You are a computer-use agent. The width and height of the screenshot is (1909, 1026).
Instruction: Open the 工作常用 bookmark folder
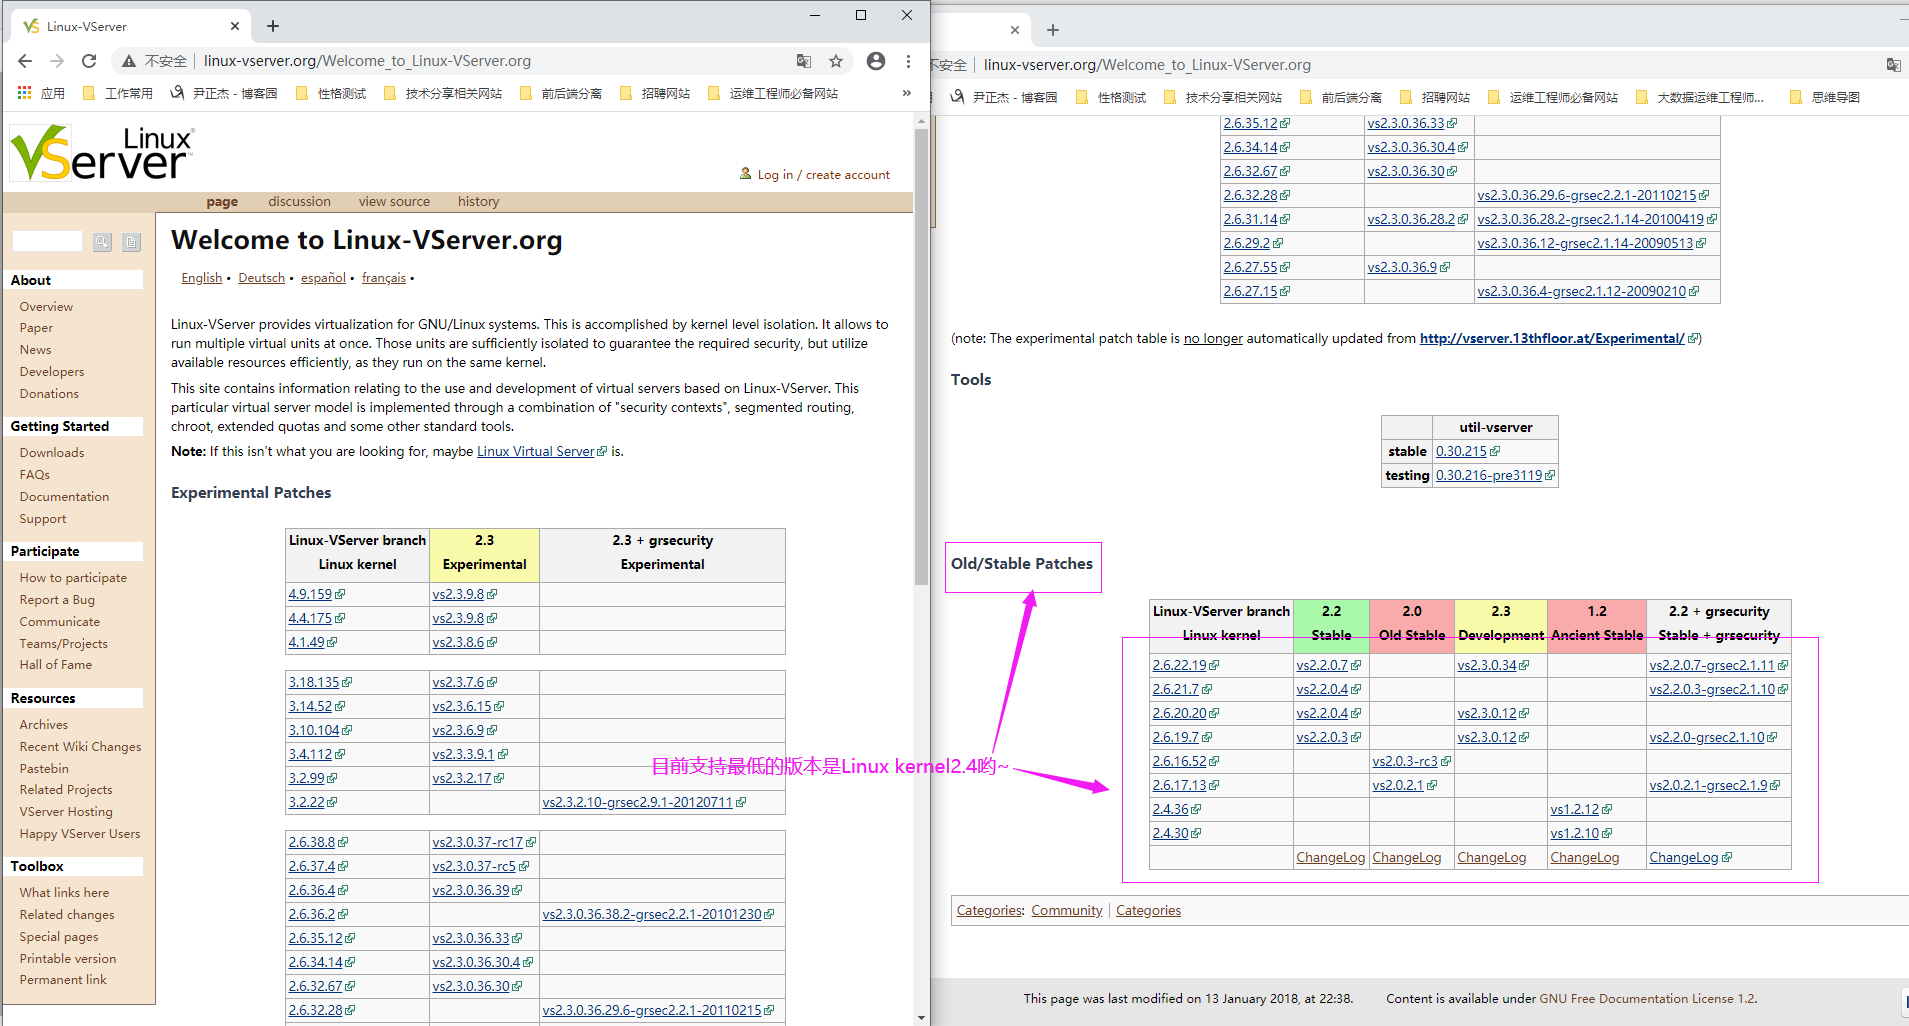118,93
